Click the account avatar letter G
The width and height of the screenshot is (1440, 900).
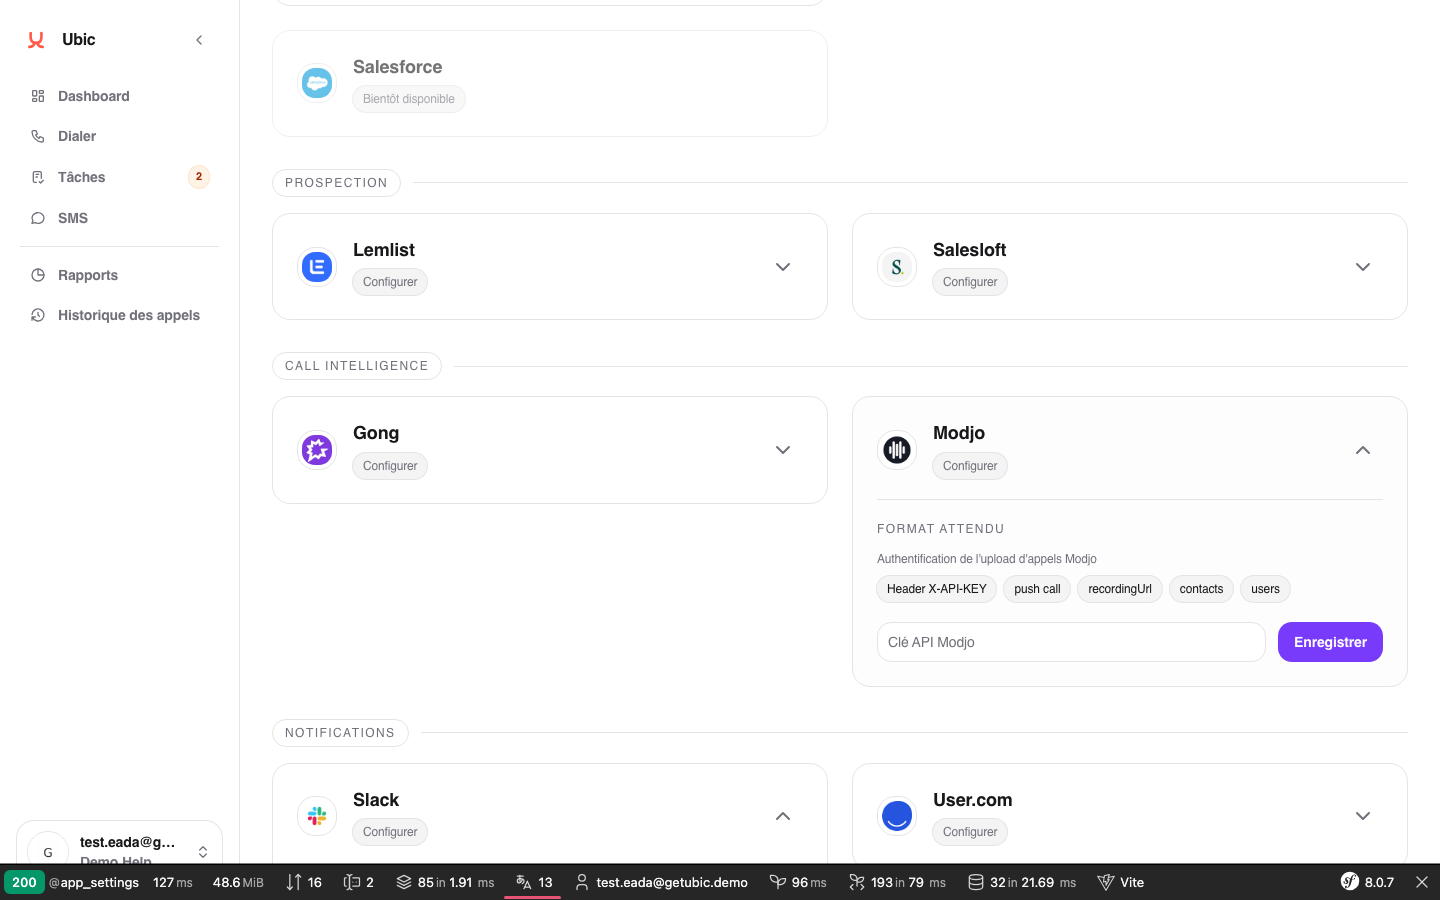tap(48, 851)
